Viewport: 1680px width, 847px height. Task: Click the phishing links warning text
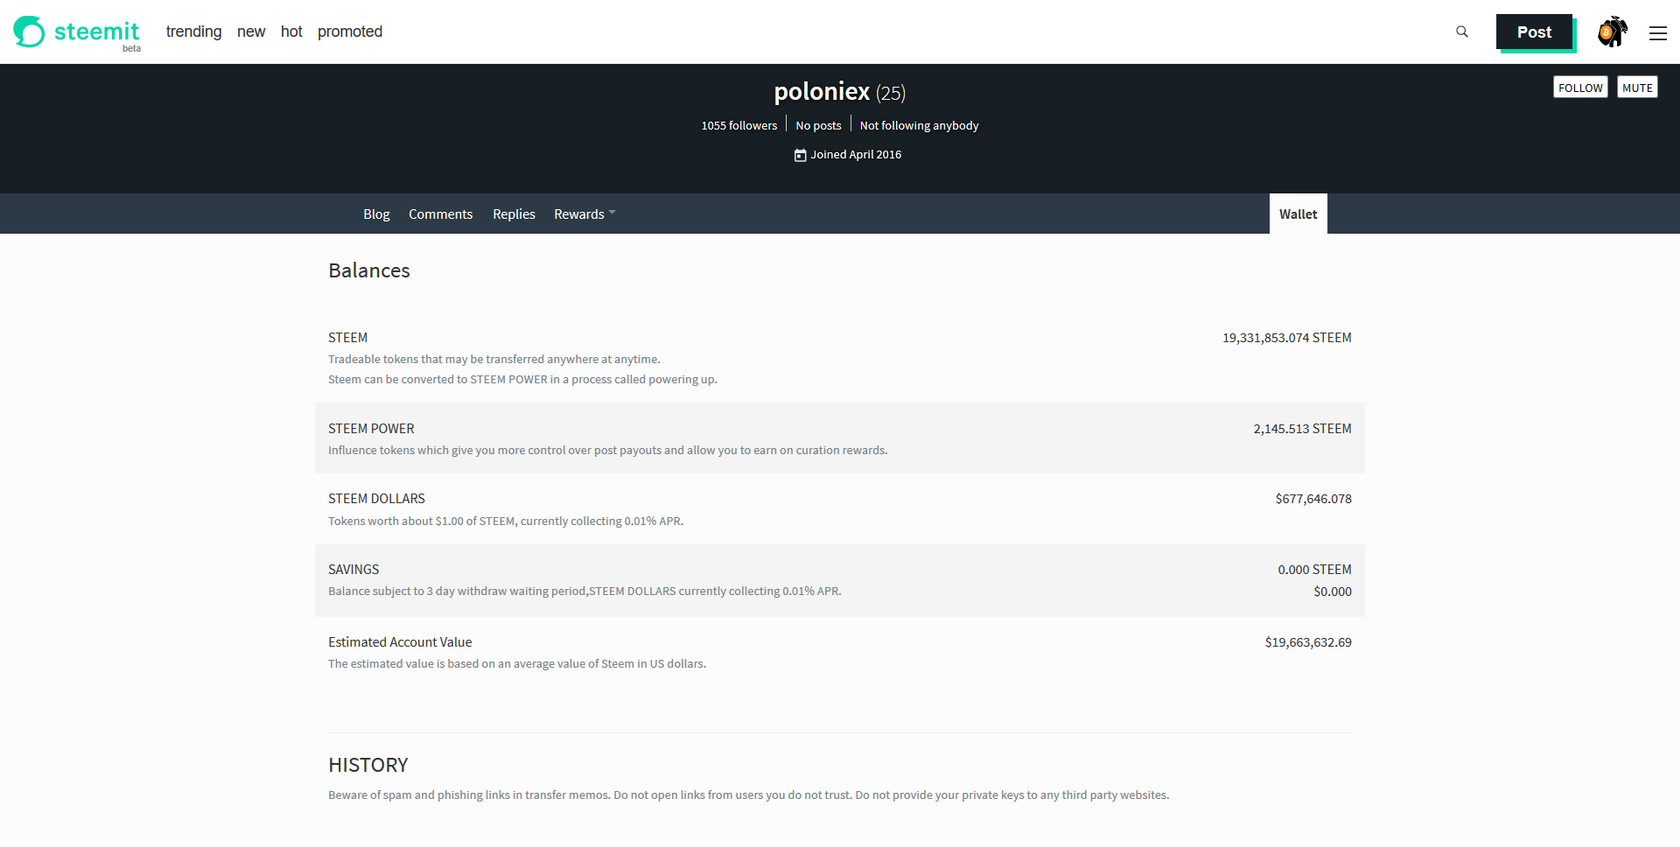click(x=748, y=796)
